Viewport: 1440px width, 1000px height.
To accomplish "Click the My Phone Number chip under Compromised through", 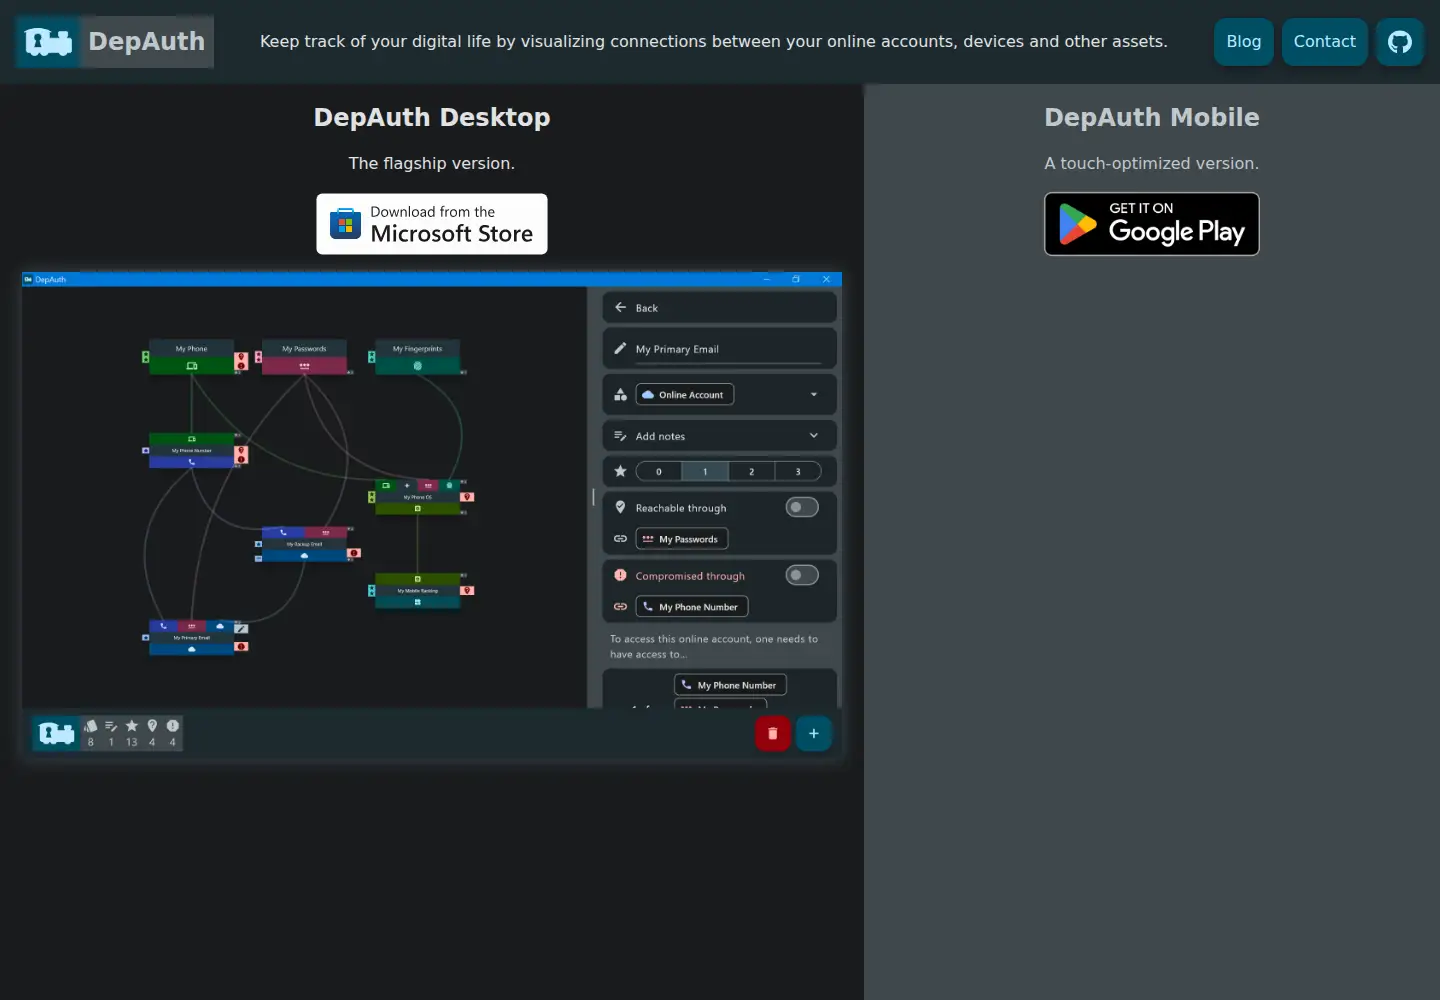I will tap(692, 607).
